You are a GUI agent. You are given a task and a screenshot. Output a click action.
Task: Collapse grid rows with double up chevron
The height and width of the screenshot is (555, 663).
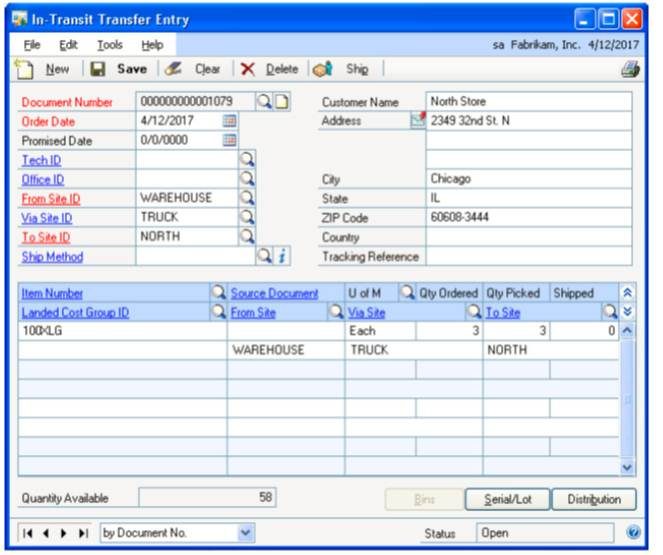pos(627,292)
